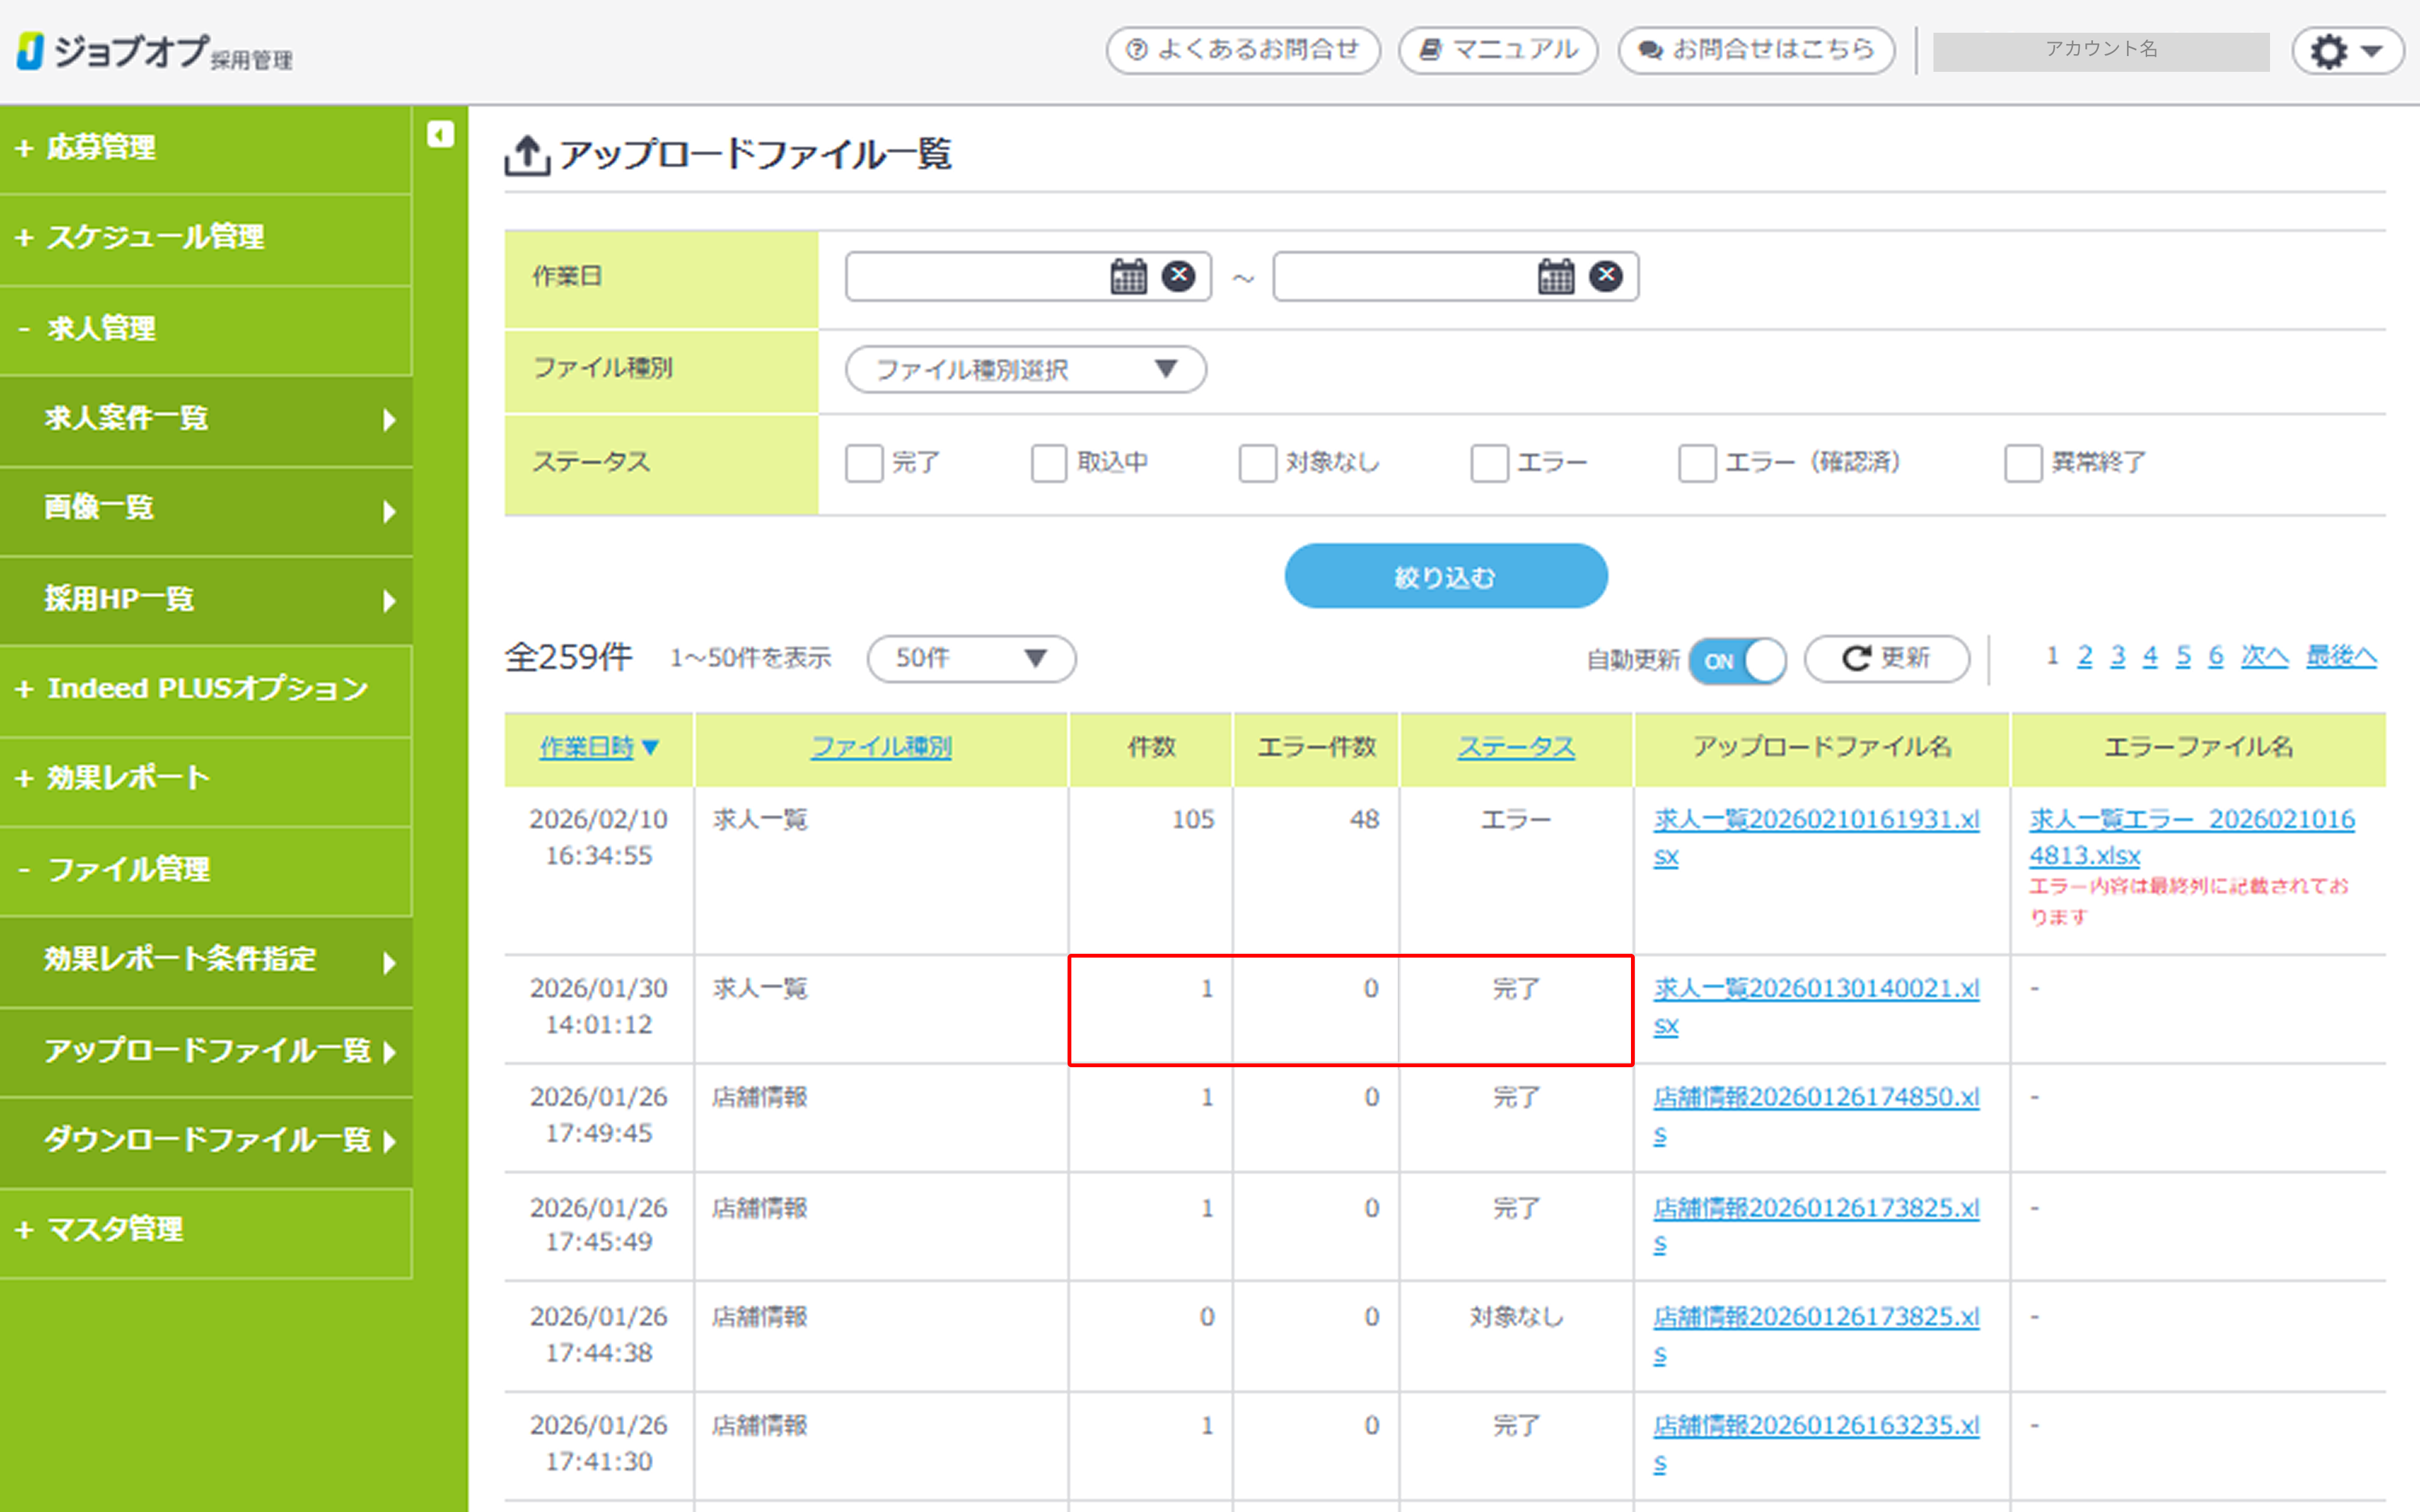Click the 更新 refresh button

[1886, 658]
